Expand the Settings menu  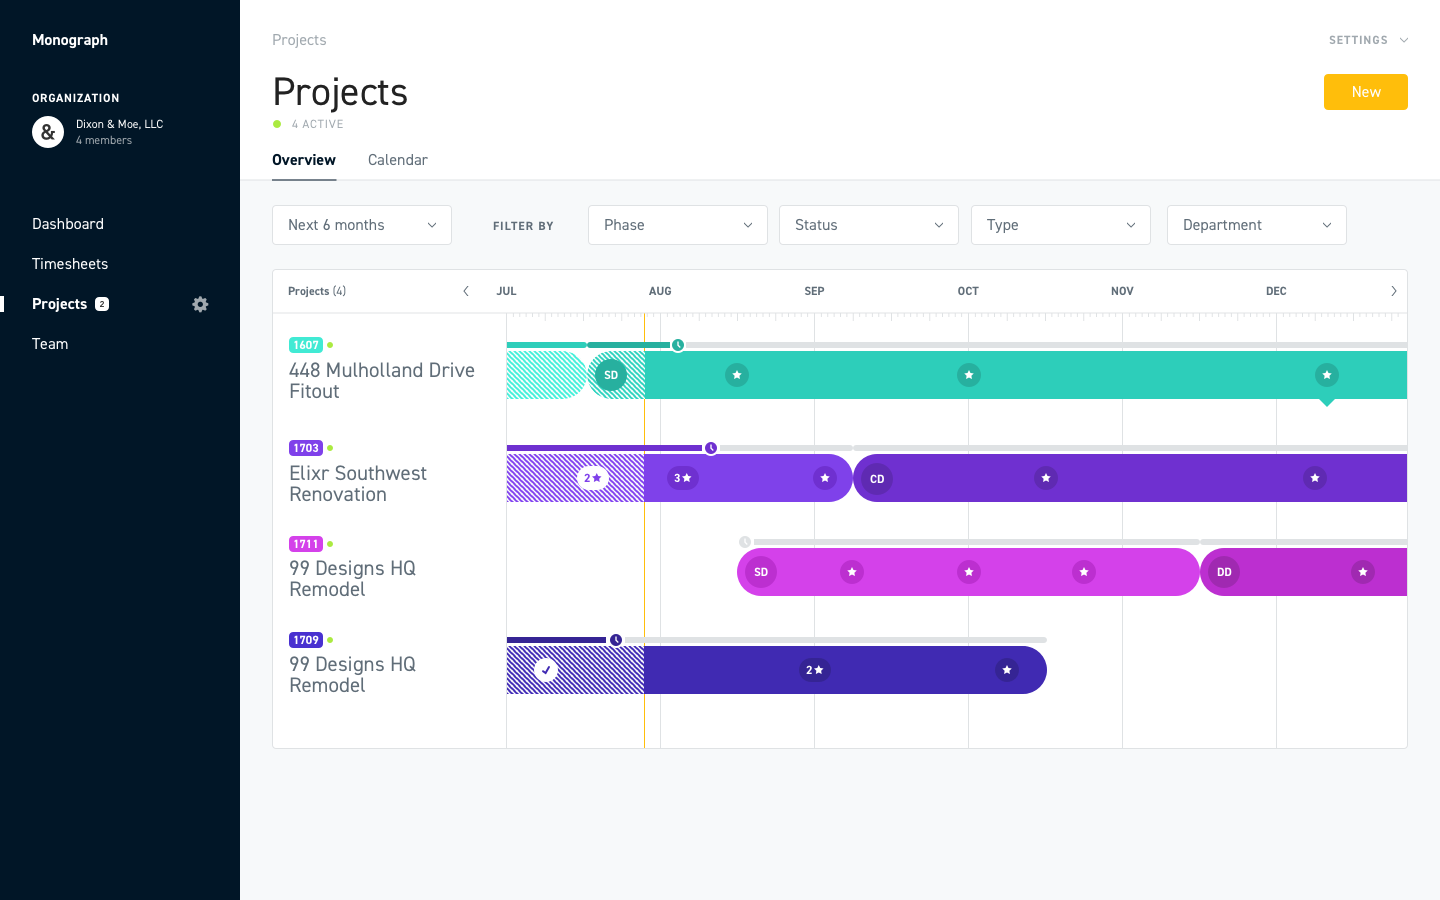(x=1368, y=40)
